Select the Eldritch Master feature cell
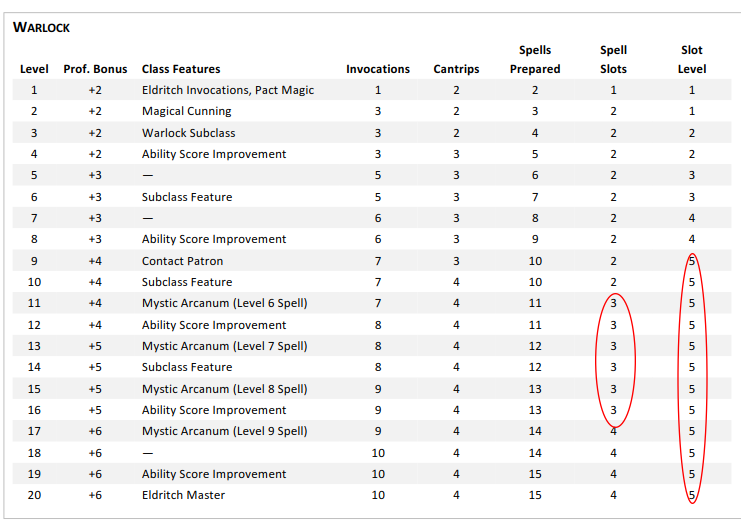Viewport: 741px width, 528px height. coord(184,495)
